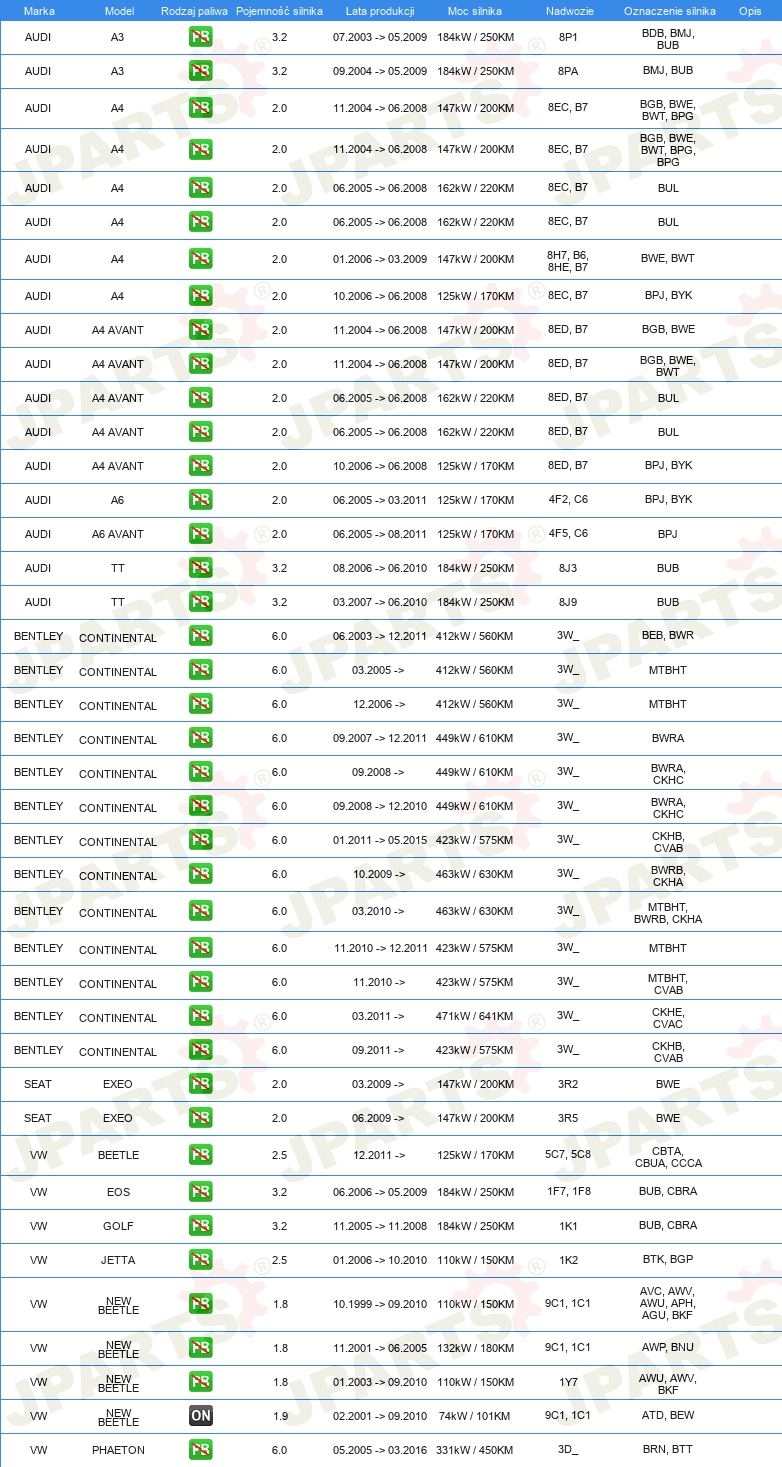This screenshot has height=1467, width=782.
Task: Click the petrol icon for Audi A4 8EC 125kW
Action: [200, 296]
